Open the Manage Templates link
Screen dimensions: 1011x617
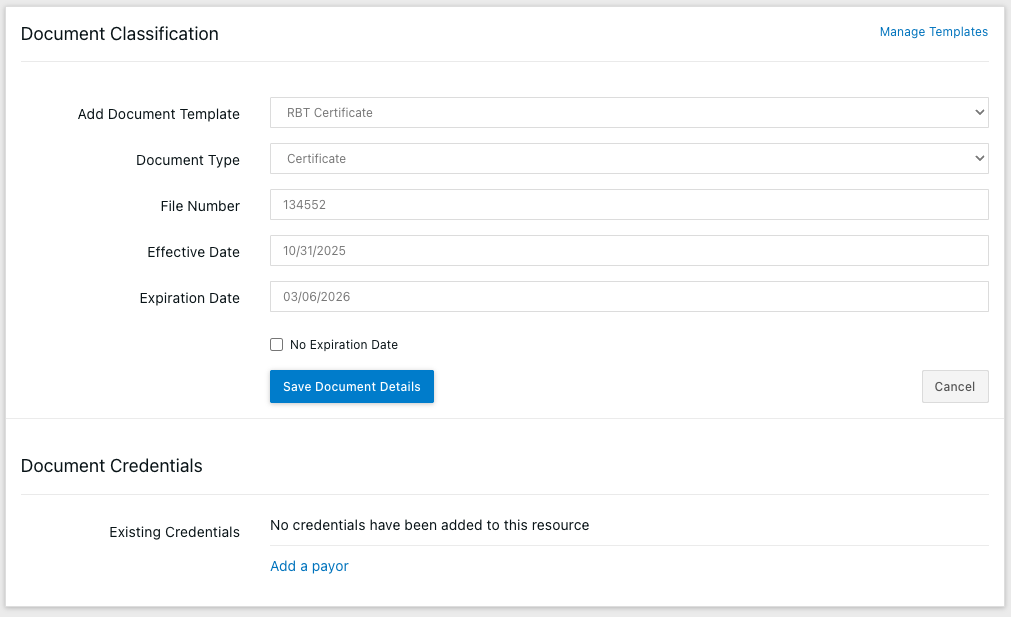pos(933,32)
